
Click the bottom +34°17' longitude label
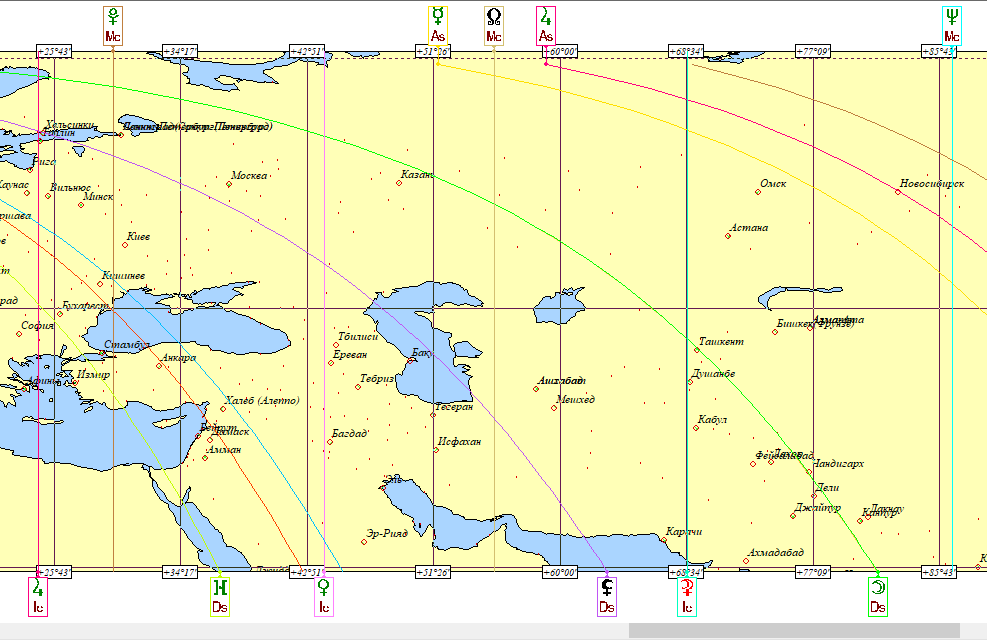180,572
